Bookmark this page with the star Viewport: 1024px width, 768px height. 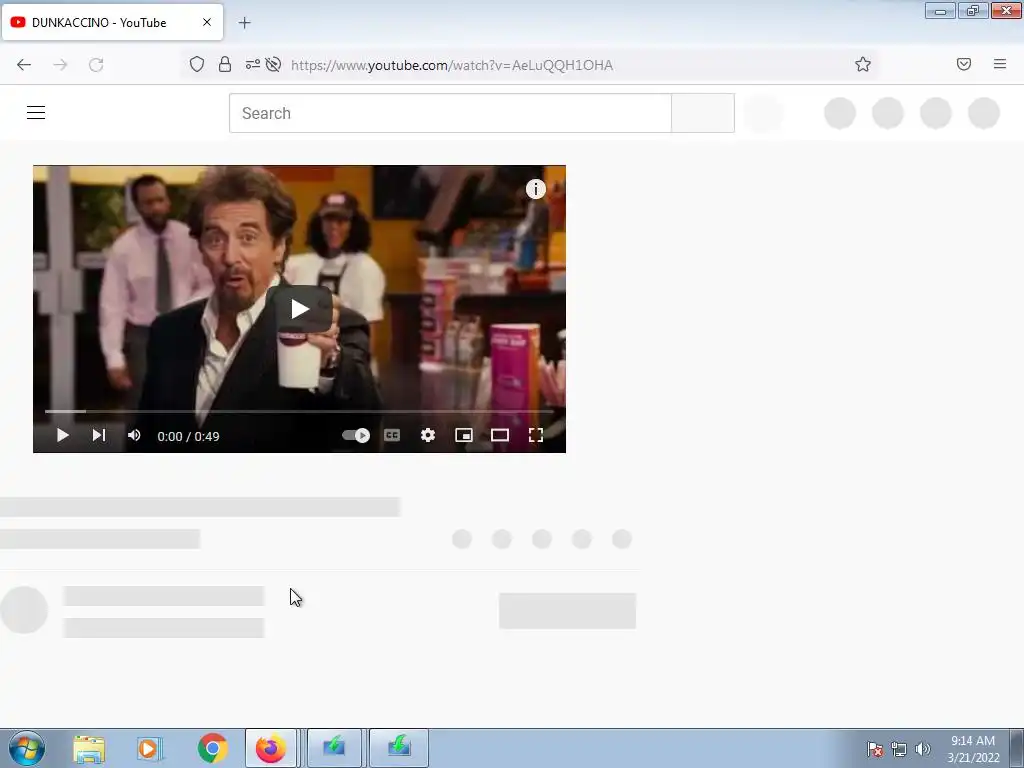pyautogui.click(x=863, y=64)
